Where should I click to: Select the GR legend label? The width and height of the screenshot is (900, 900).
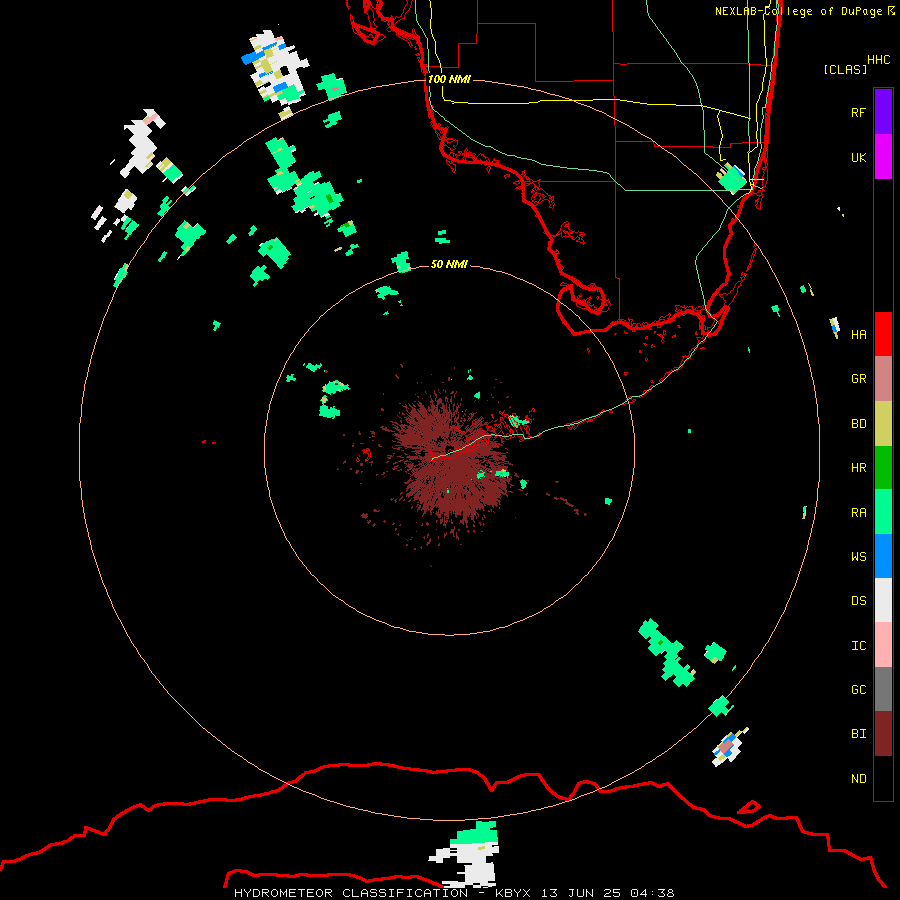coord(858,379)
